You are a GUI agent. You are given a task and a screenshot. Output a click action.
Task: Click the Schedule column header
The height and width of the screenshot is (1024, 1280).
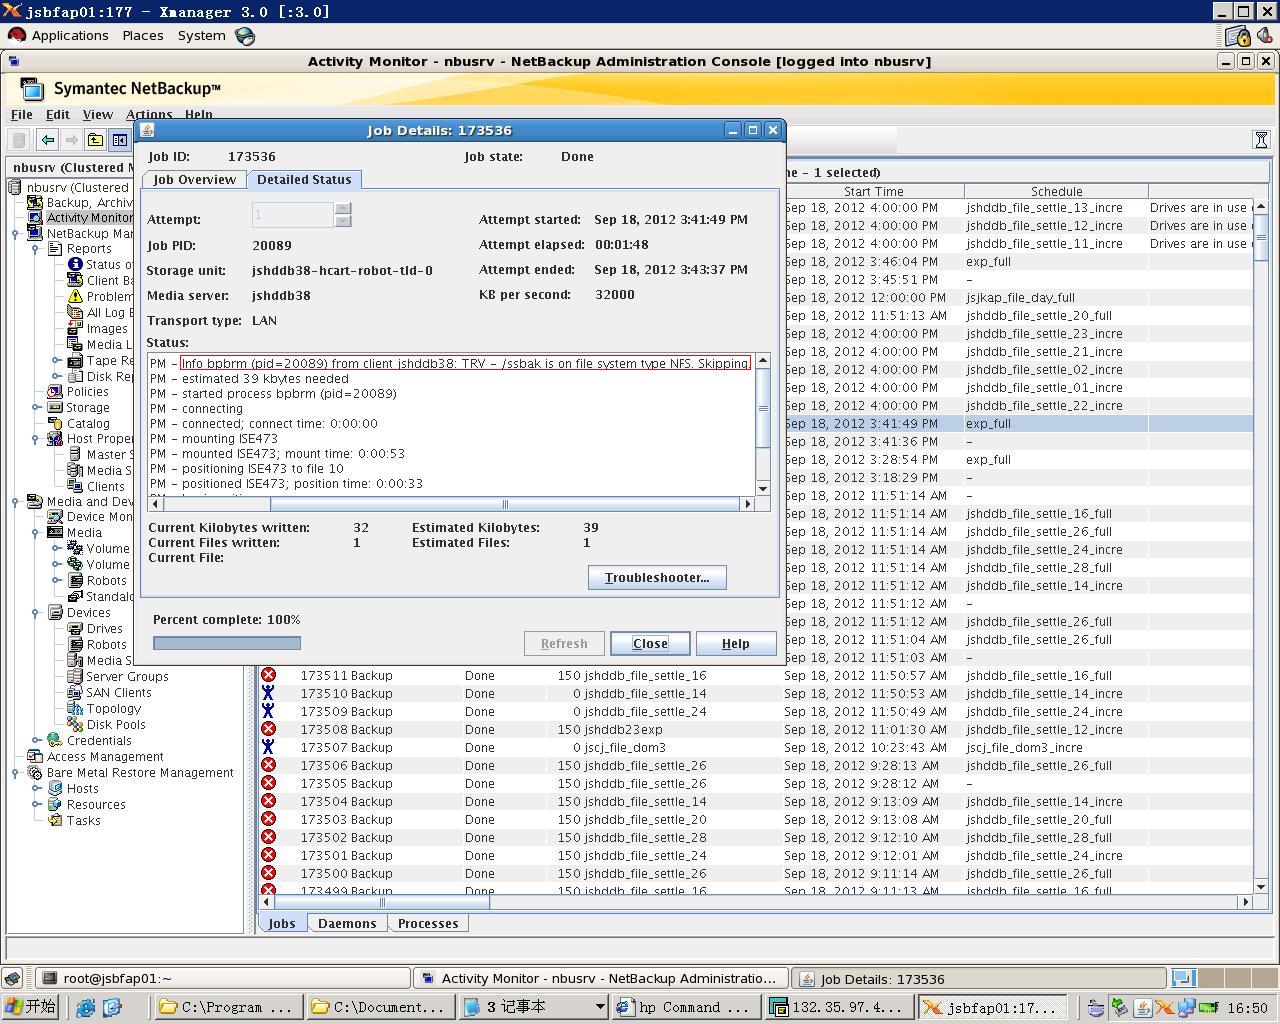1056,191
